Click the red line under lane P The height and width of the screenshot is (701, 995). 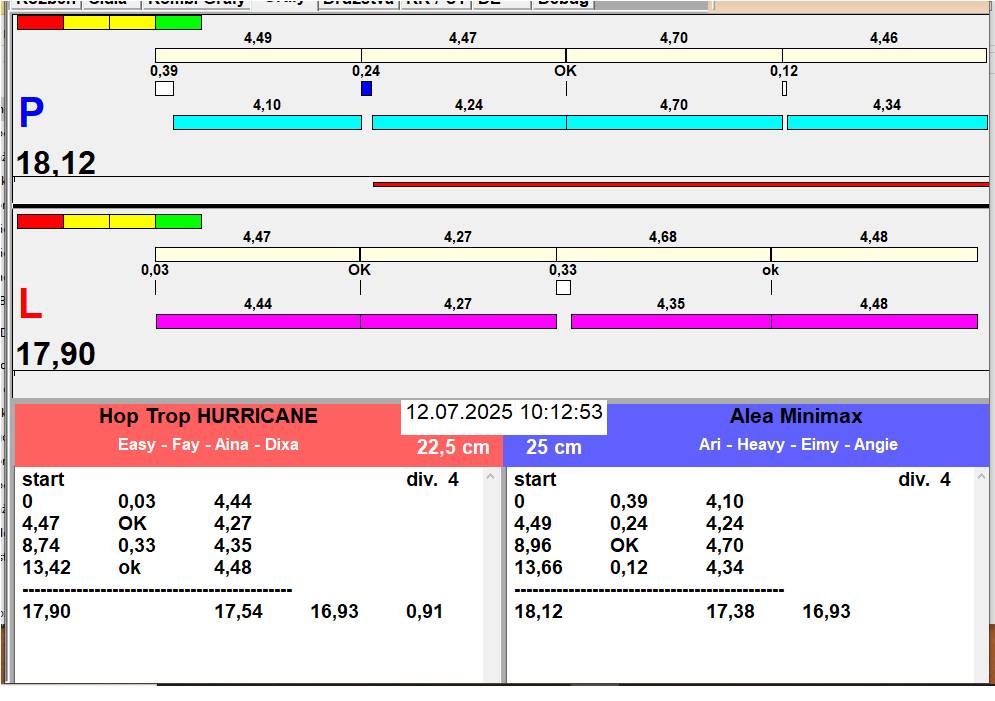pyautogui.click(x=681, y=185)
